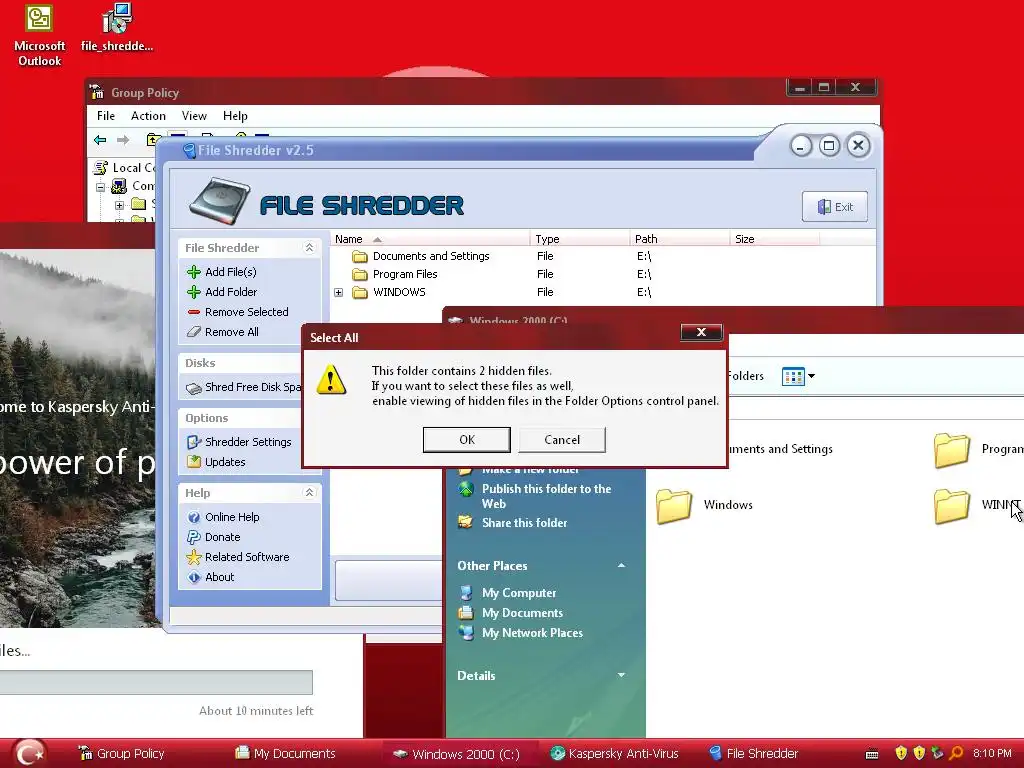Screen dimensions: 1024x768
Task: Collapse the Computer Configuration tree node in Group Policy
Action: point(101,187)
